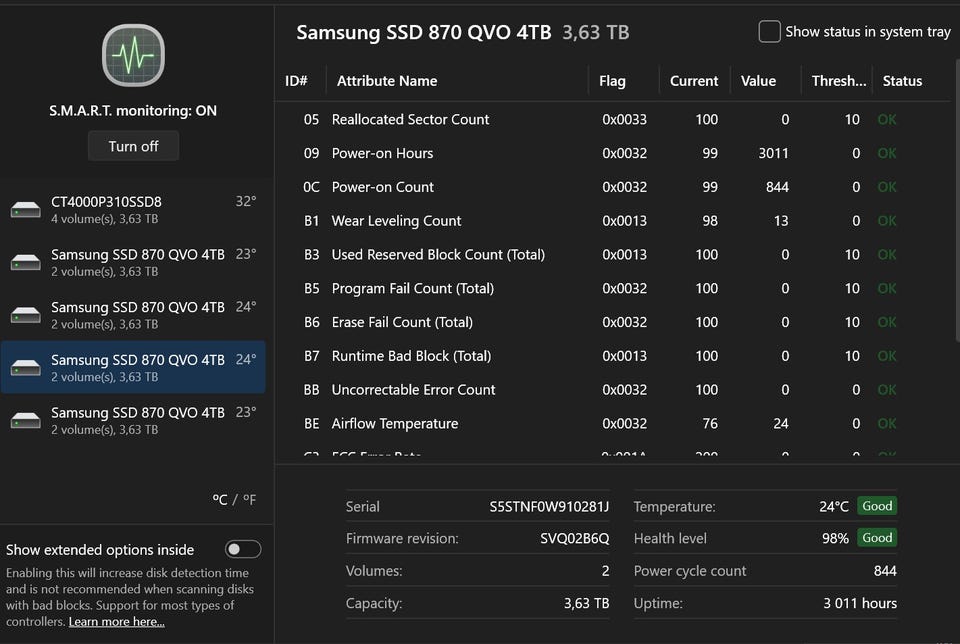Click the Thresh... column header
The image size is (960, 644).
click(838, 81)
